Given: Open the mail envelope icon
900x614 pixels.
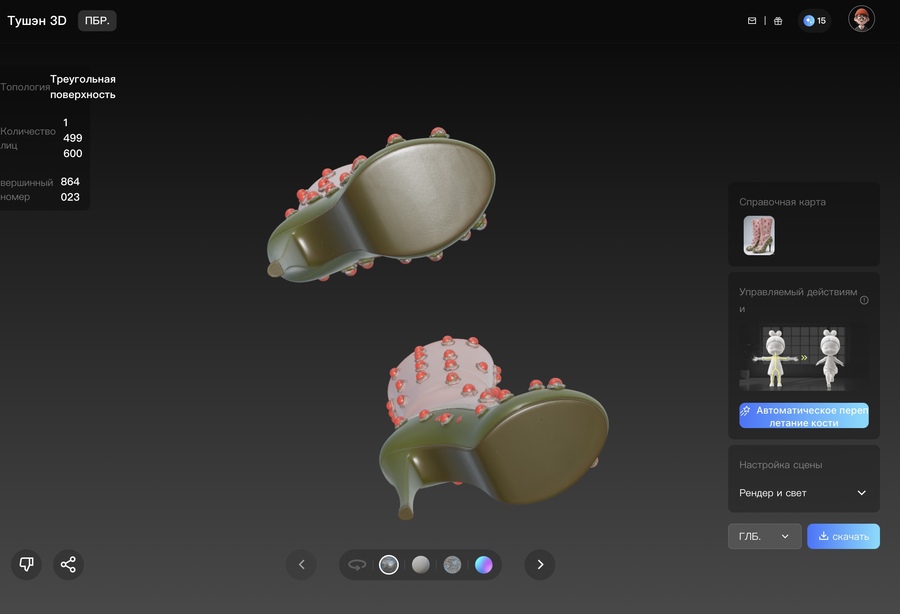Looking at the screenshot, I should (752, 20).
